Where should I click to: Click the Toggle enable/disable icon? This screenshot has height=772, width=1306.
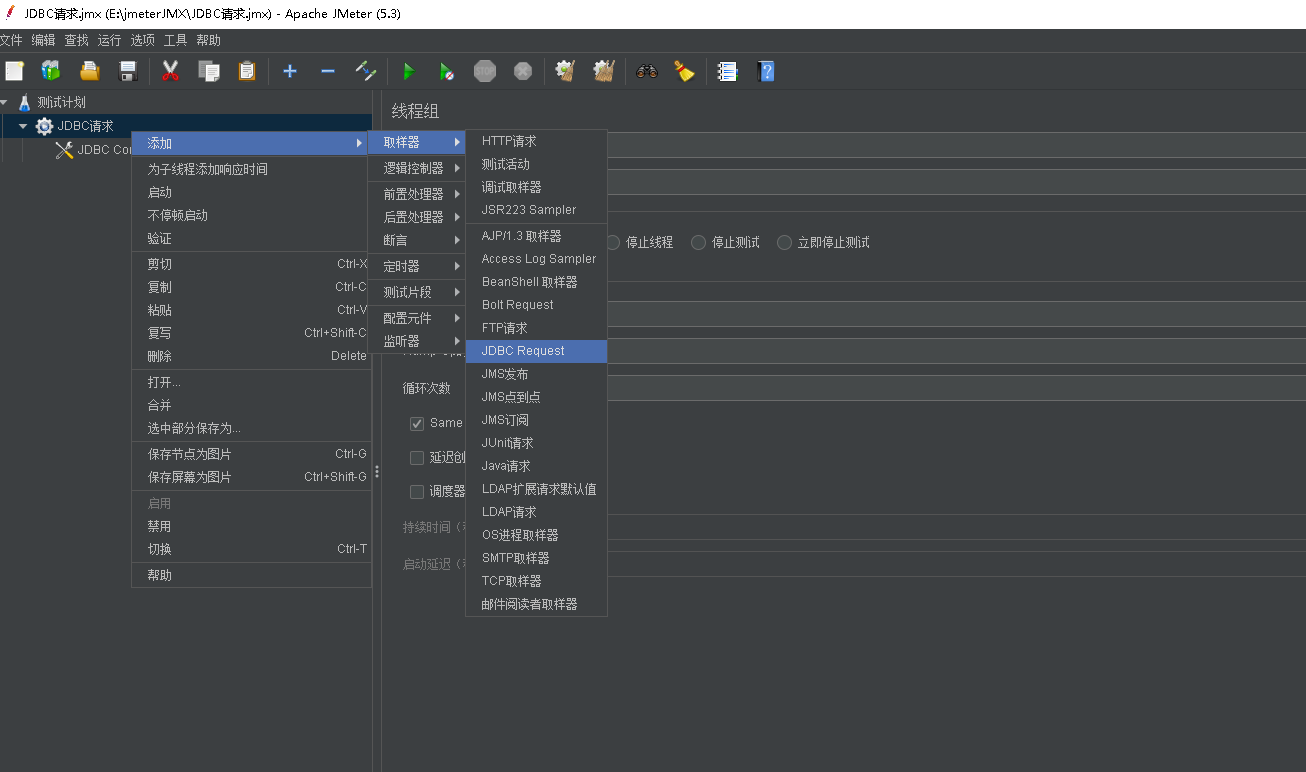click(x=366, y=71)
